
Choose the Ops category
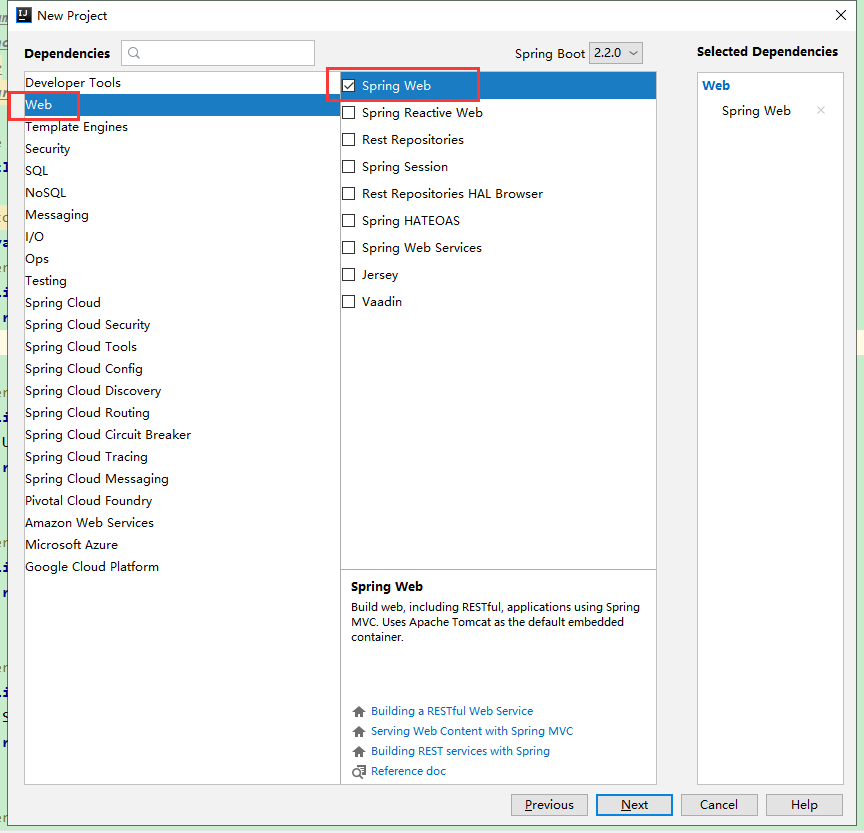[182, 259]
